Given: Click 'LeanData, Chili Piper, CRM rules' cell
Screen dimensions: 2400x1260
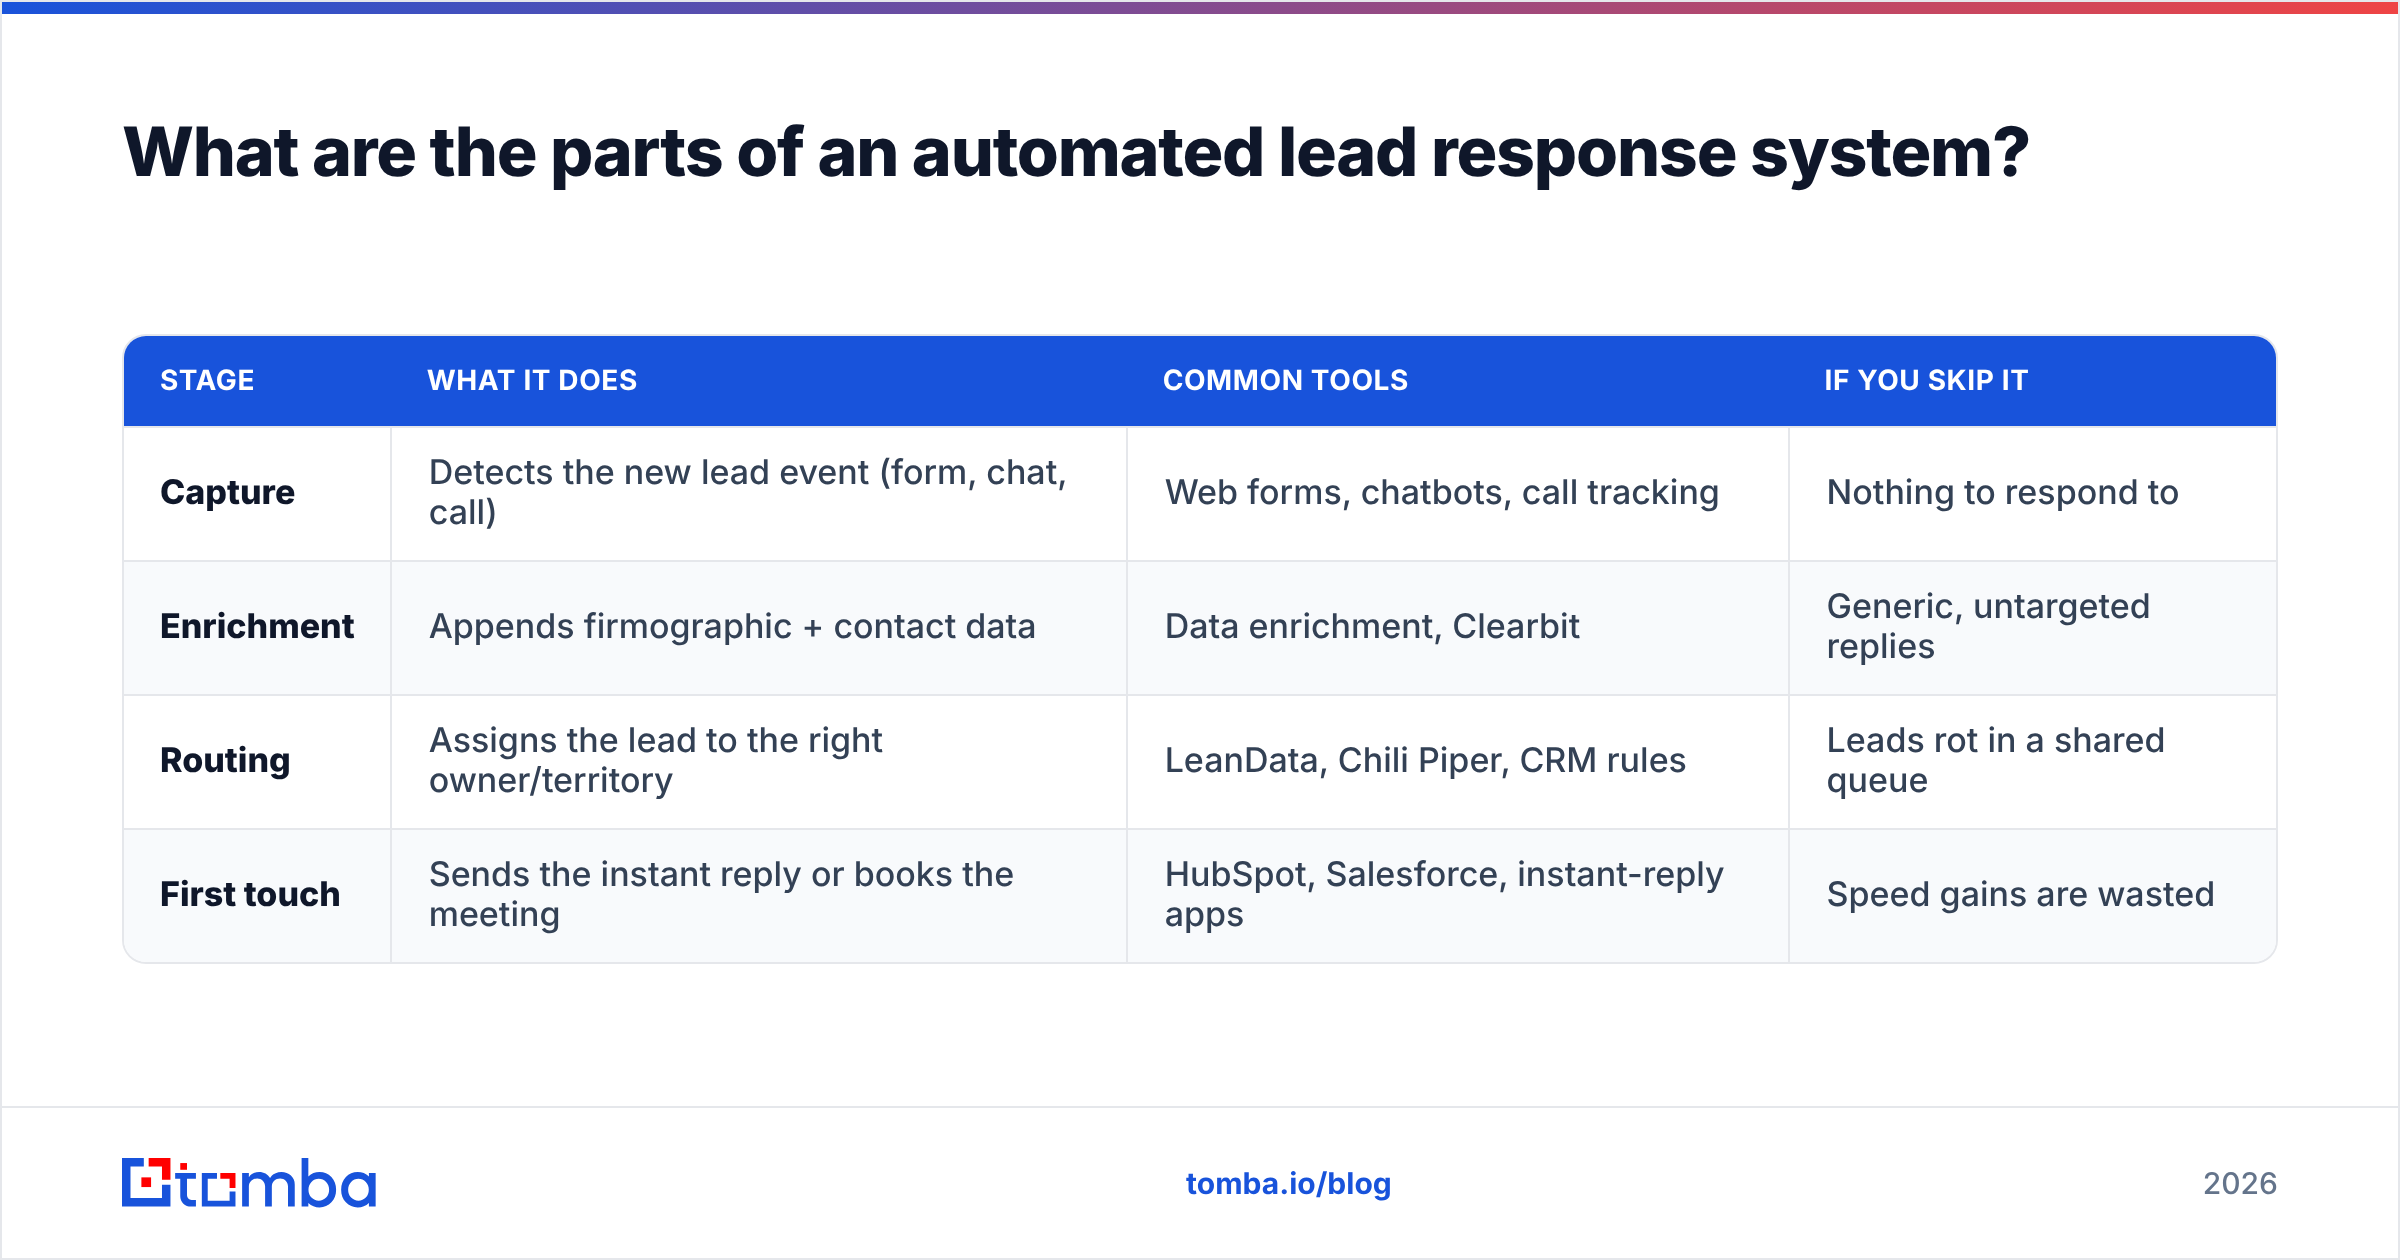Looking at the screenshot, I should [x=1458, y=761].
